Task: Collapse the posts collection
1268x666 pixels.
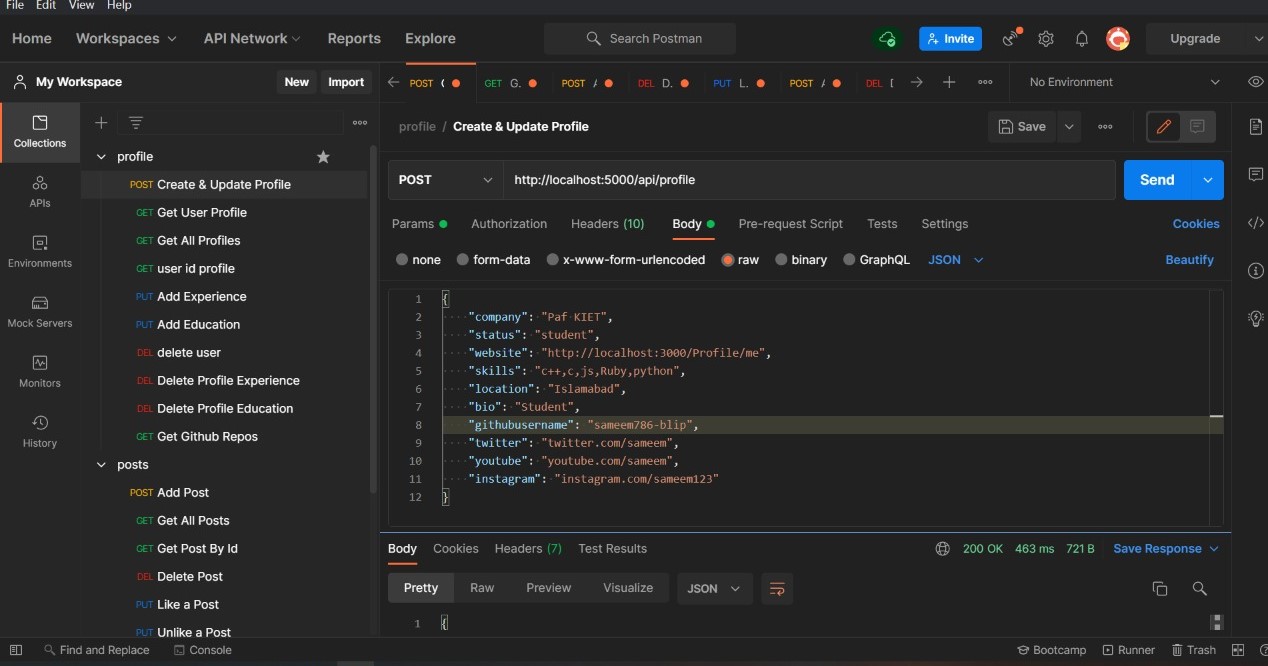Action: point(100,465)
